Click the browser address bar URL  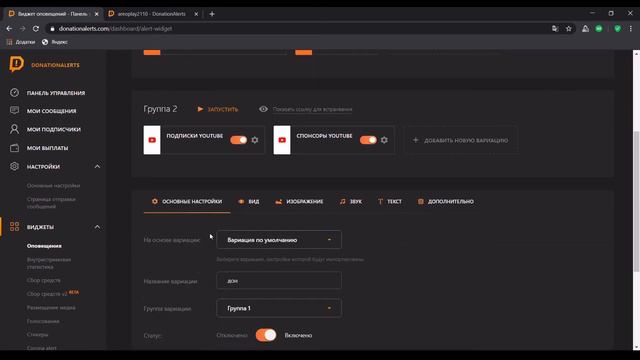[116, 29]
